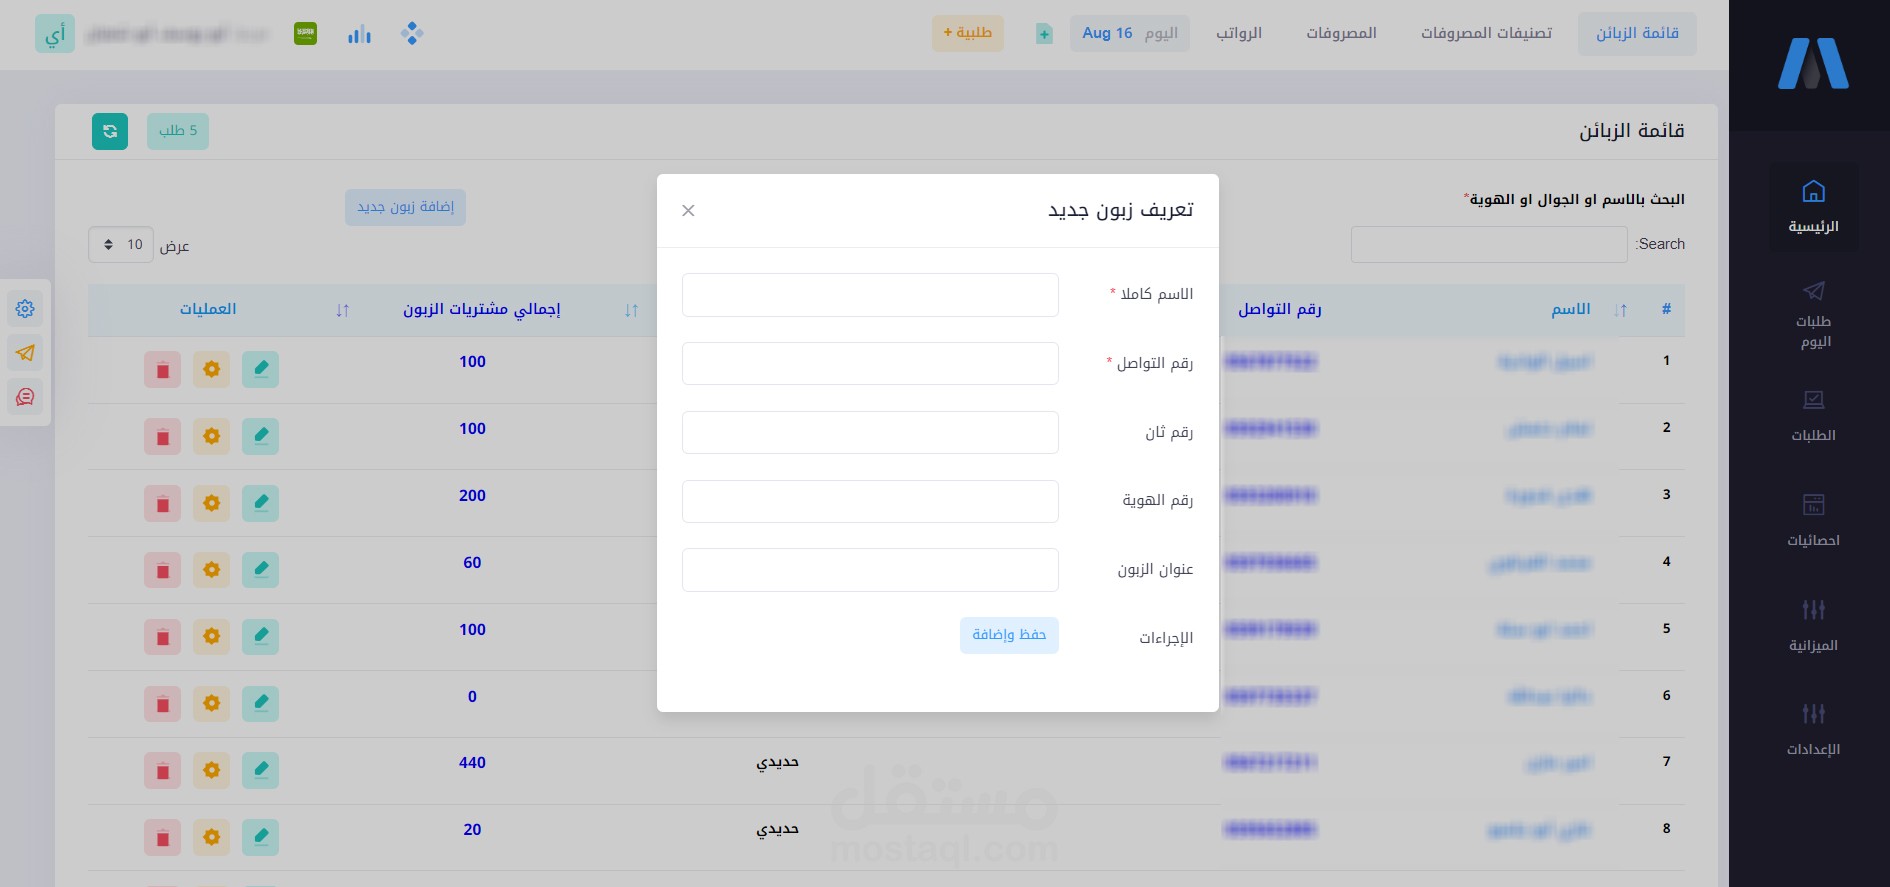Open the four-dot apps icon in the header

pyautogui.click(x=412, y=34)
